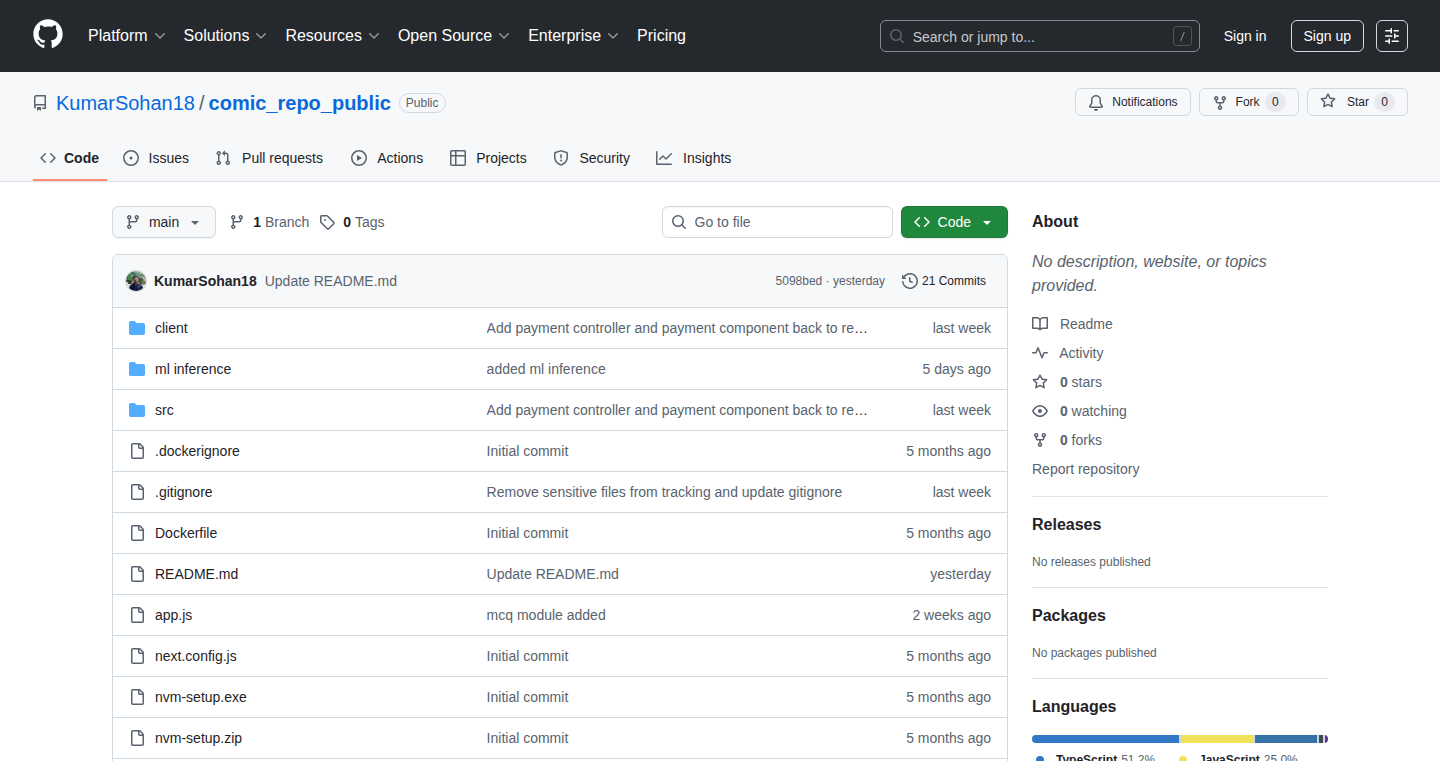The width and height of the screenshot is (1440, 761).
Task: Open the Pricing link
Action: pos(661,36)
